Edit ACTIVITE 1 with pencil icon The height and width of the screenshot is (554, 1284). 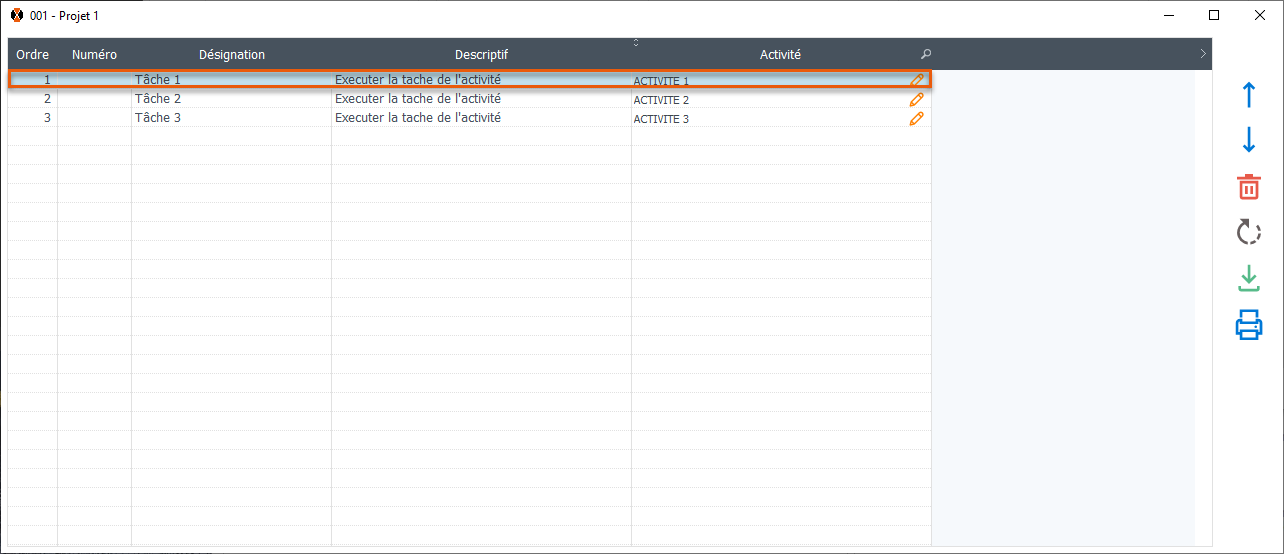tap(916, 80)
